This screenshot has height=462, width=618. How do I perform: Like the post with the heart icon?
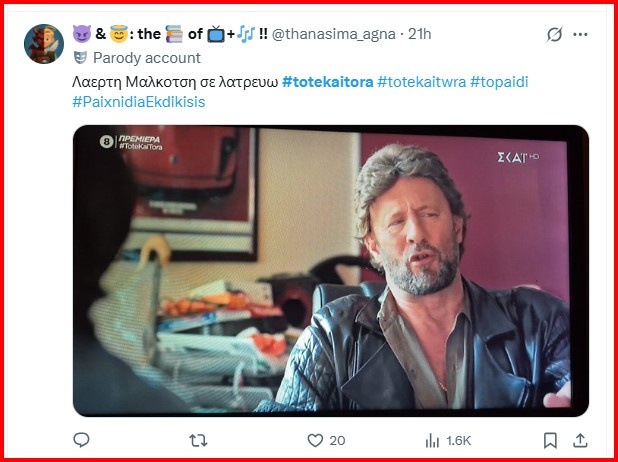pyautogui.click(x=315, y=440)
